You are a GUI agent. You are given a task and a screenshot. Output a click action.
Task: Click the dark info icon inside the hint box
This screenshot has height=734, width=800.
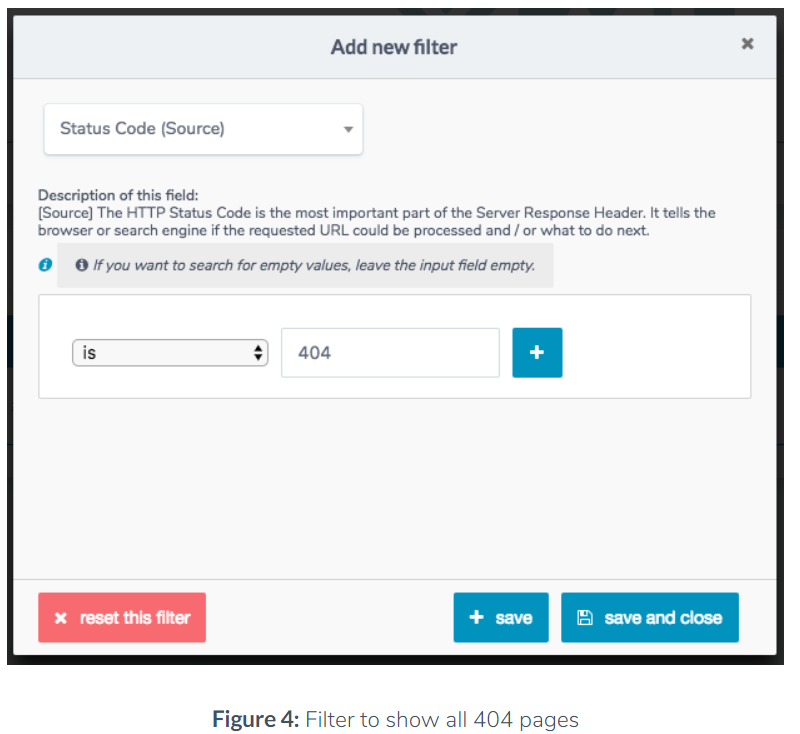82,265
